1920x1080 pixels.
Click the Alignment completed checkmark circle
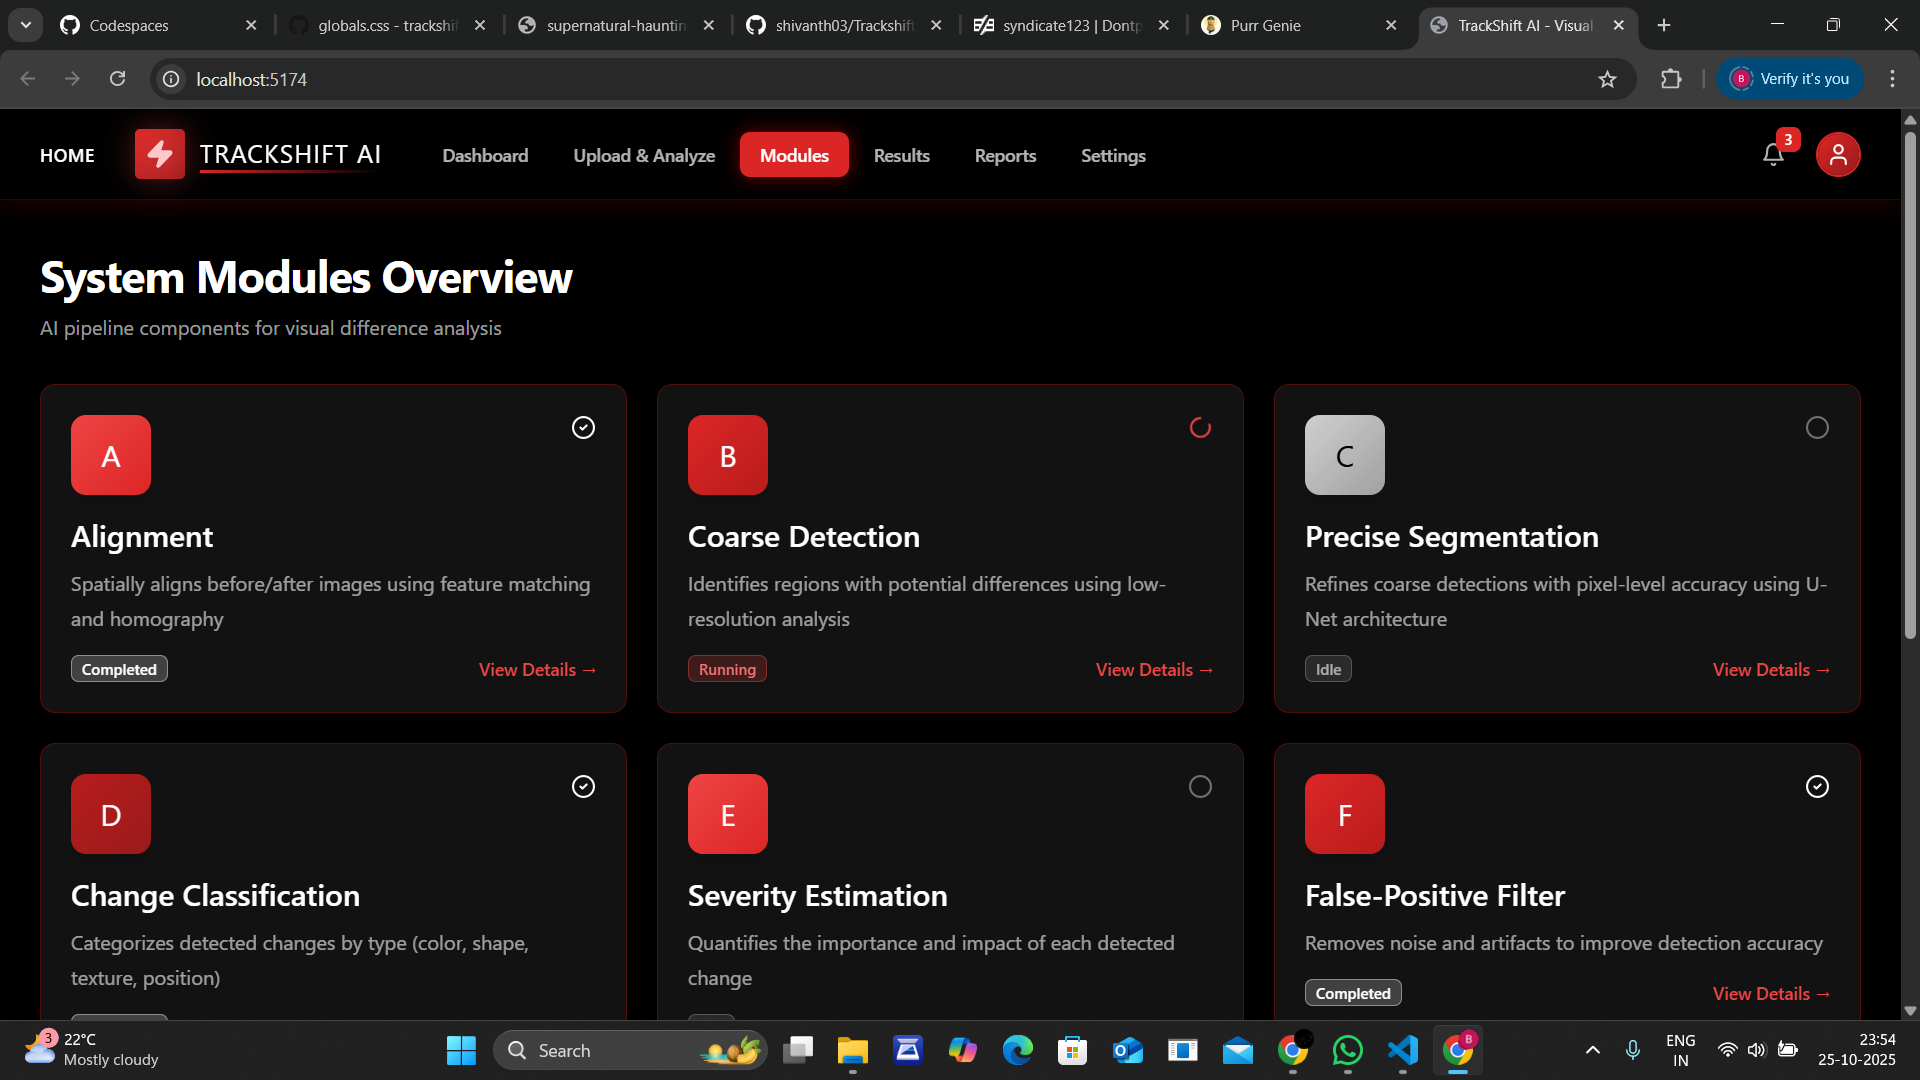click(x=583, y=428)
